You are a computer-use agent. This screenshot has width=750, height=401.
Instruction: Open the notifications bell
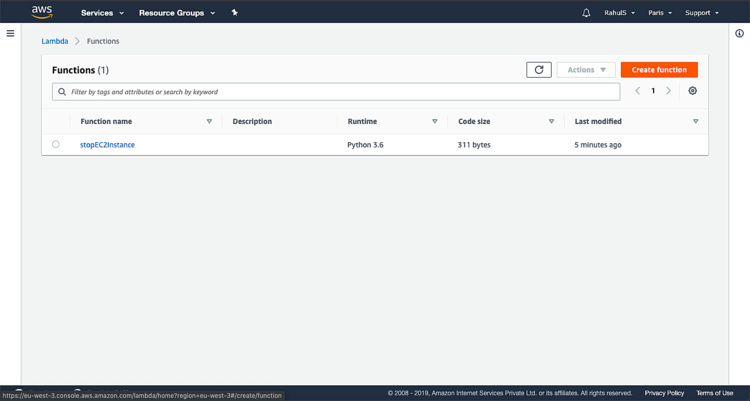click(586, 13)
